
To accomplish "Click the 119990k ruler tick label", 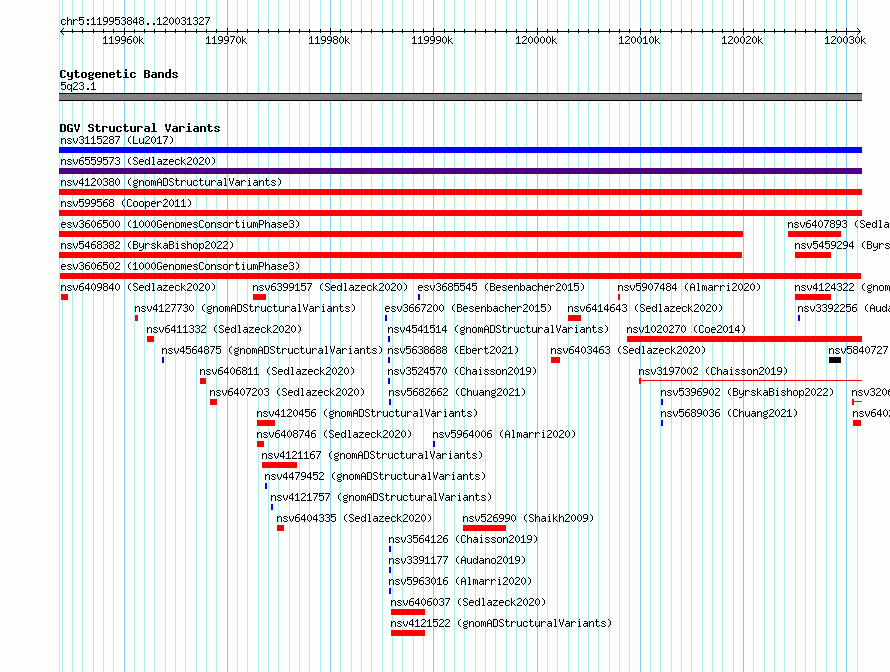I will click(433, 40).
